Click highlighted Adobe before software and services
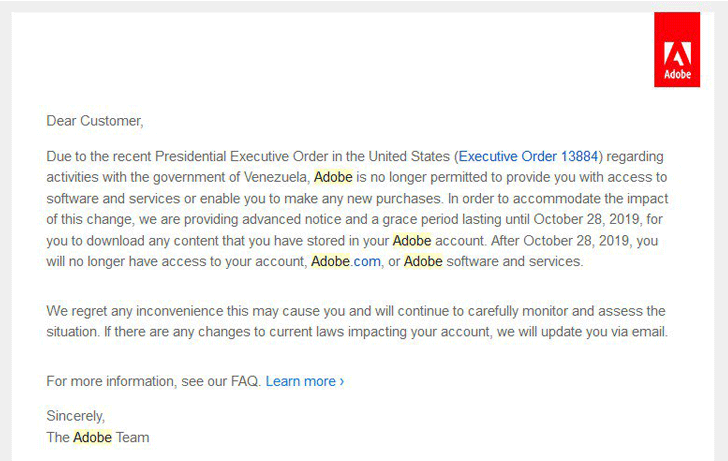The image size is (728, 461). pos(423,261)
